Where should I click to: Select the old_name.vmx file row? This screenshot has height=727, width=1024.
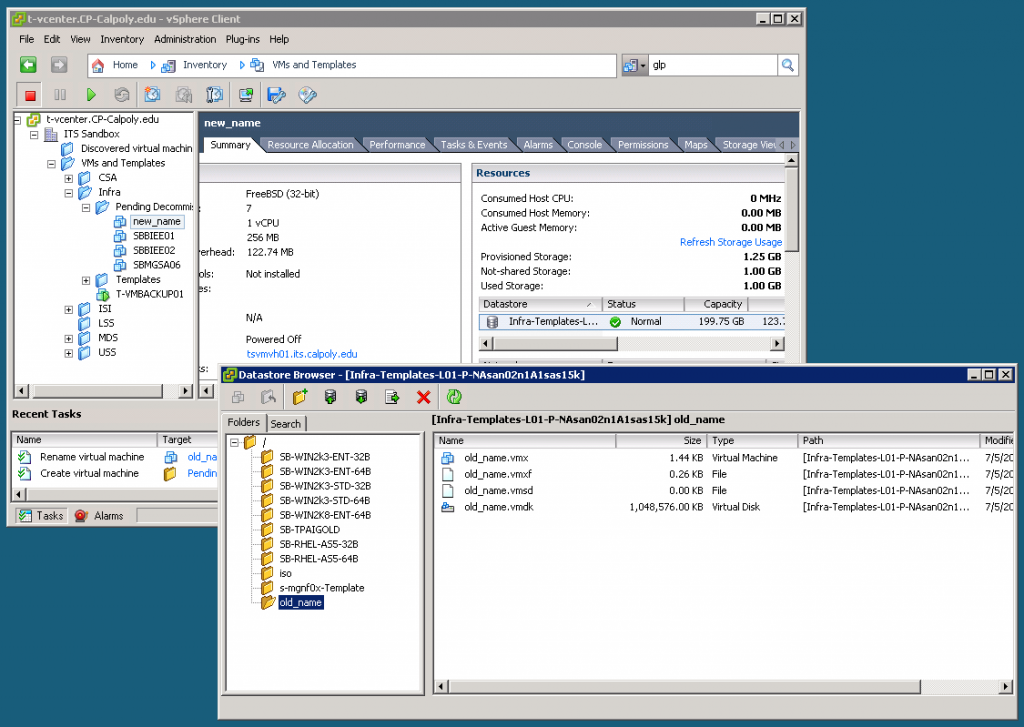click(725, 458)
